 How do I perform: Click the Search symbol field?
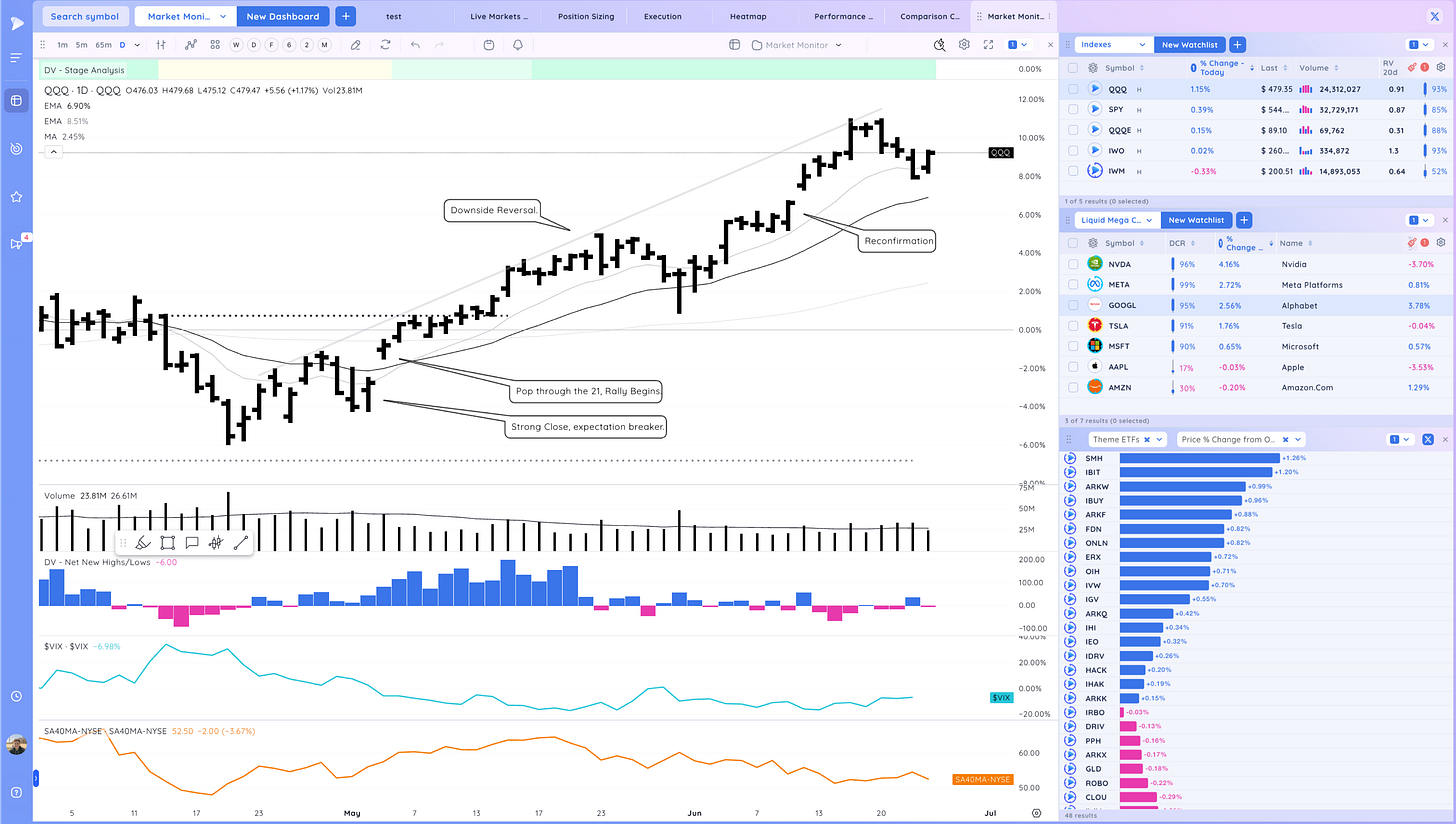(85, 16)
